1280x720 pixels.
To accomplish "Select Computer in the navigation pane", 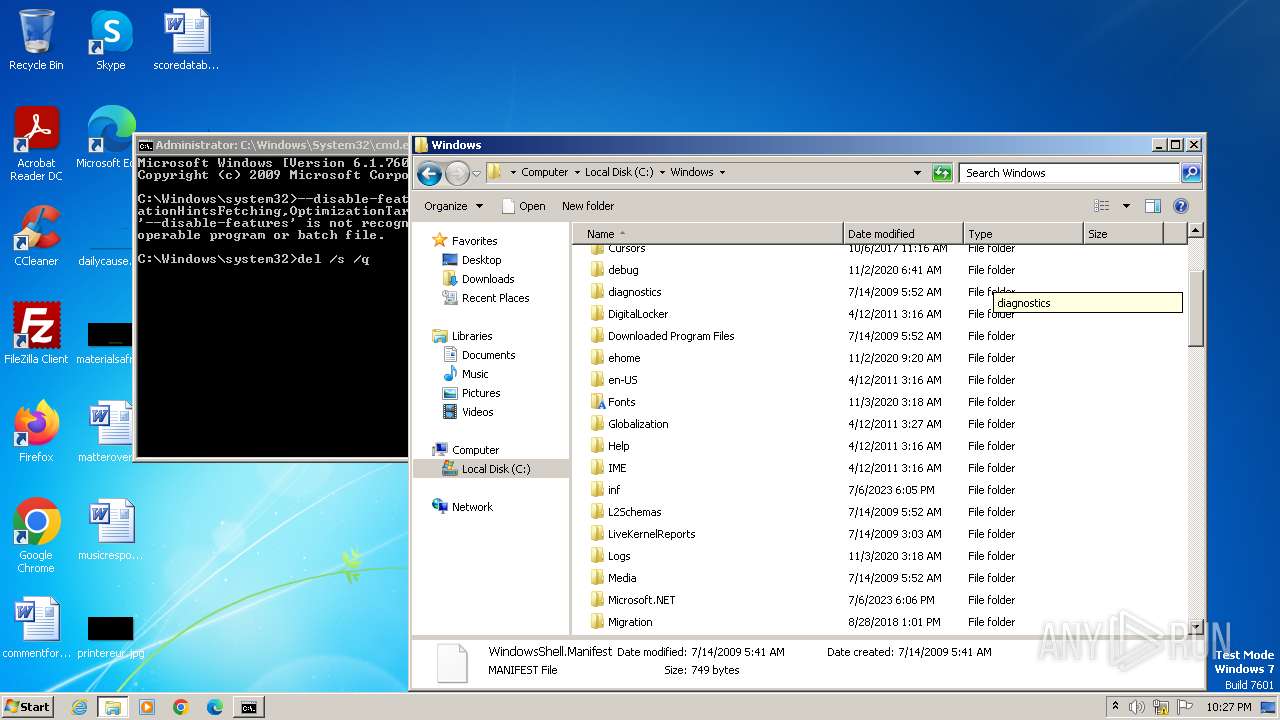I will click(x=475, y=450).
